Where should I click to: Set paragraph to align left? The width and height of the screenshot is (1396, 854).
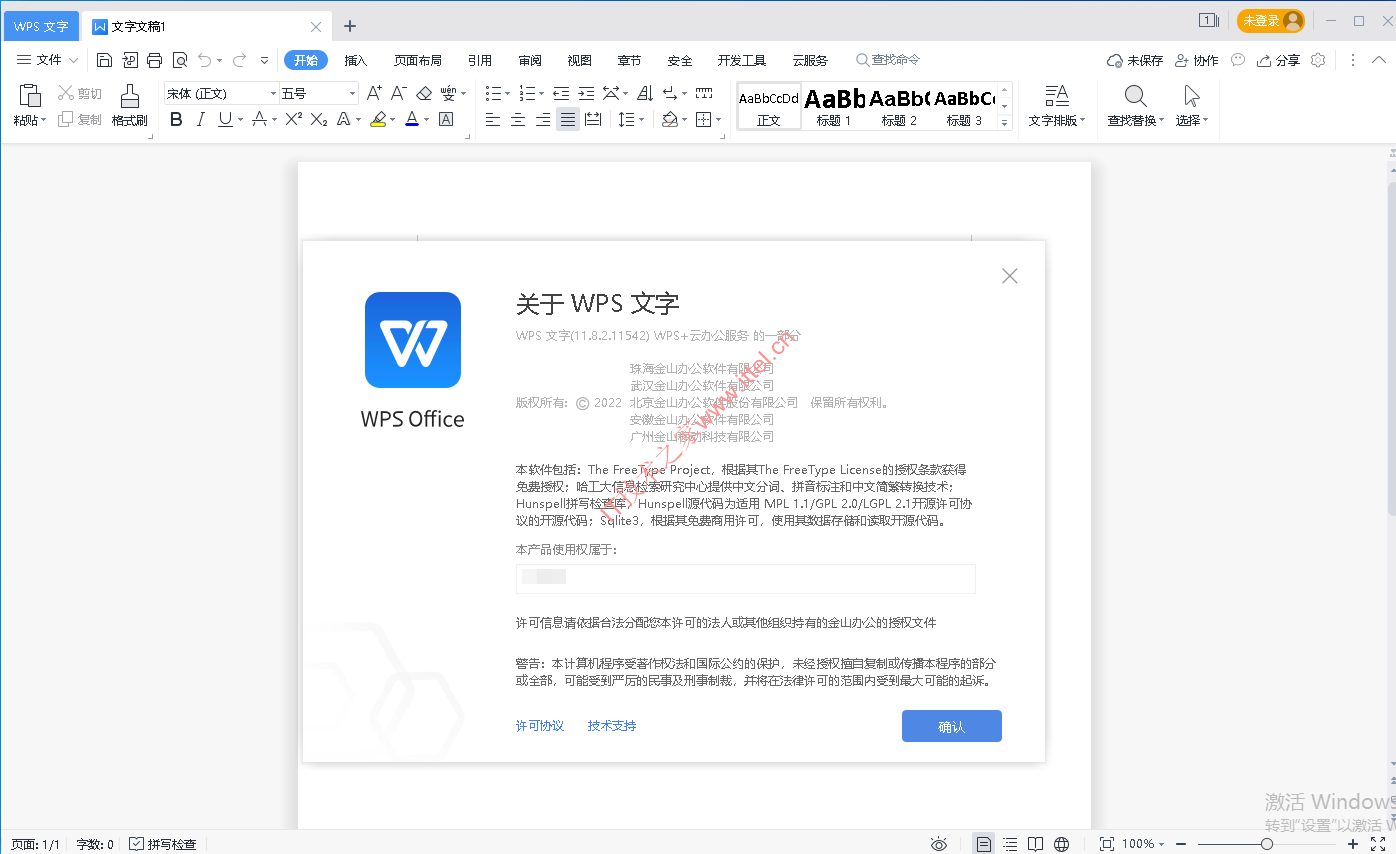click(x=493, y=119)
